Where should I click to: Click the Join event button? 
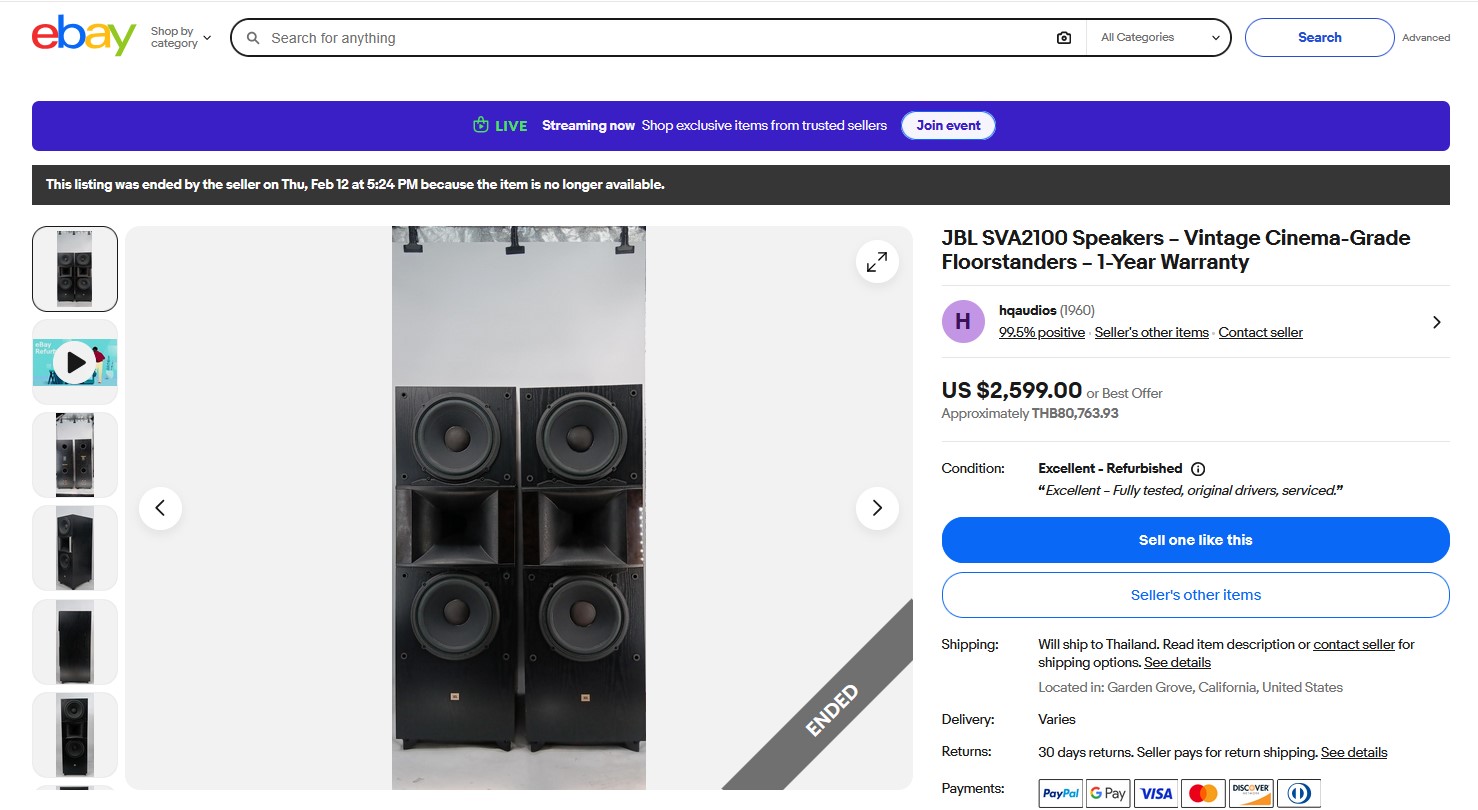pos(948,126)
